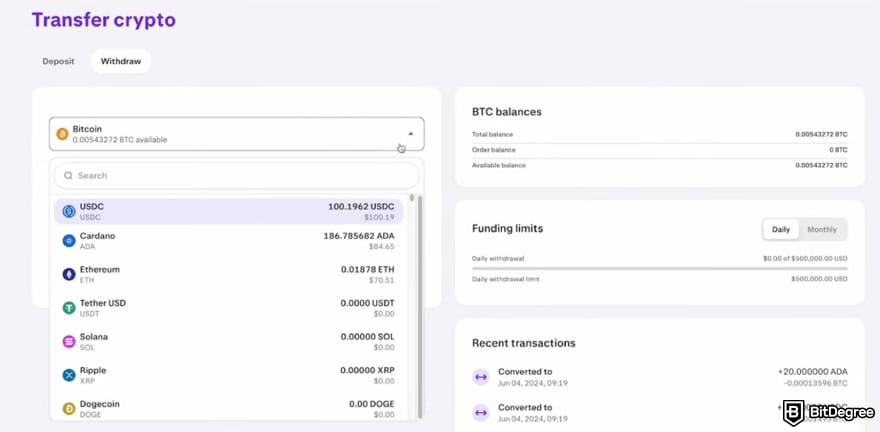
Task: Click the Ripple XRP coin icon
Action: point(69,375)
